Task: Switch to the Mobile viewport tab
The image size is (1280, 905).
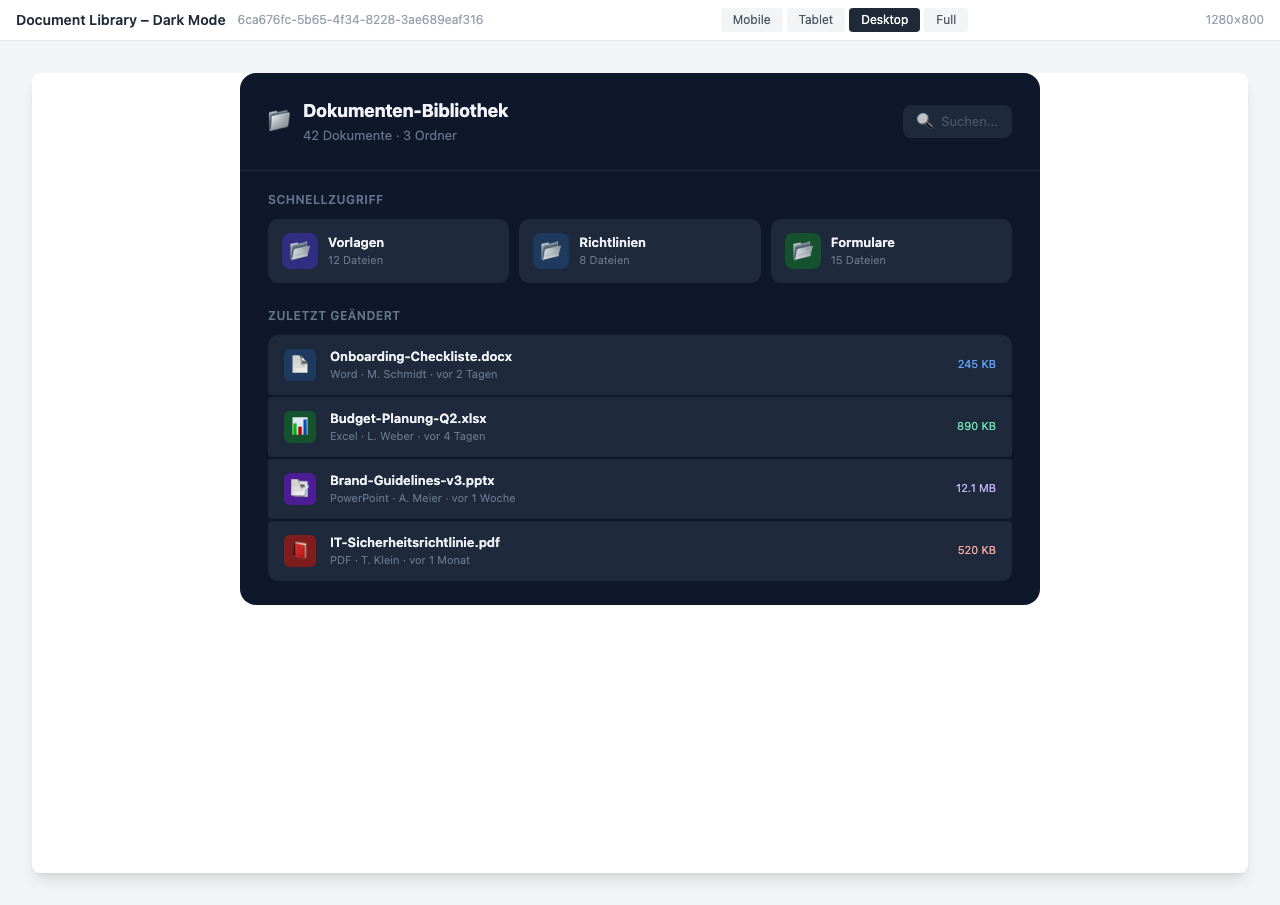Action: [751, 19]
